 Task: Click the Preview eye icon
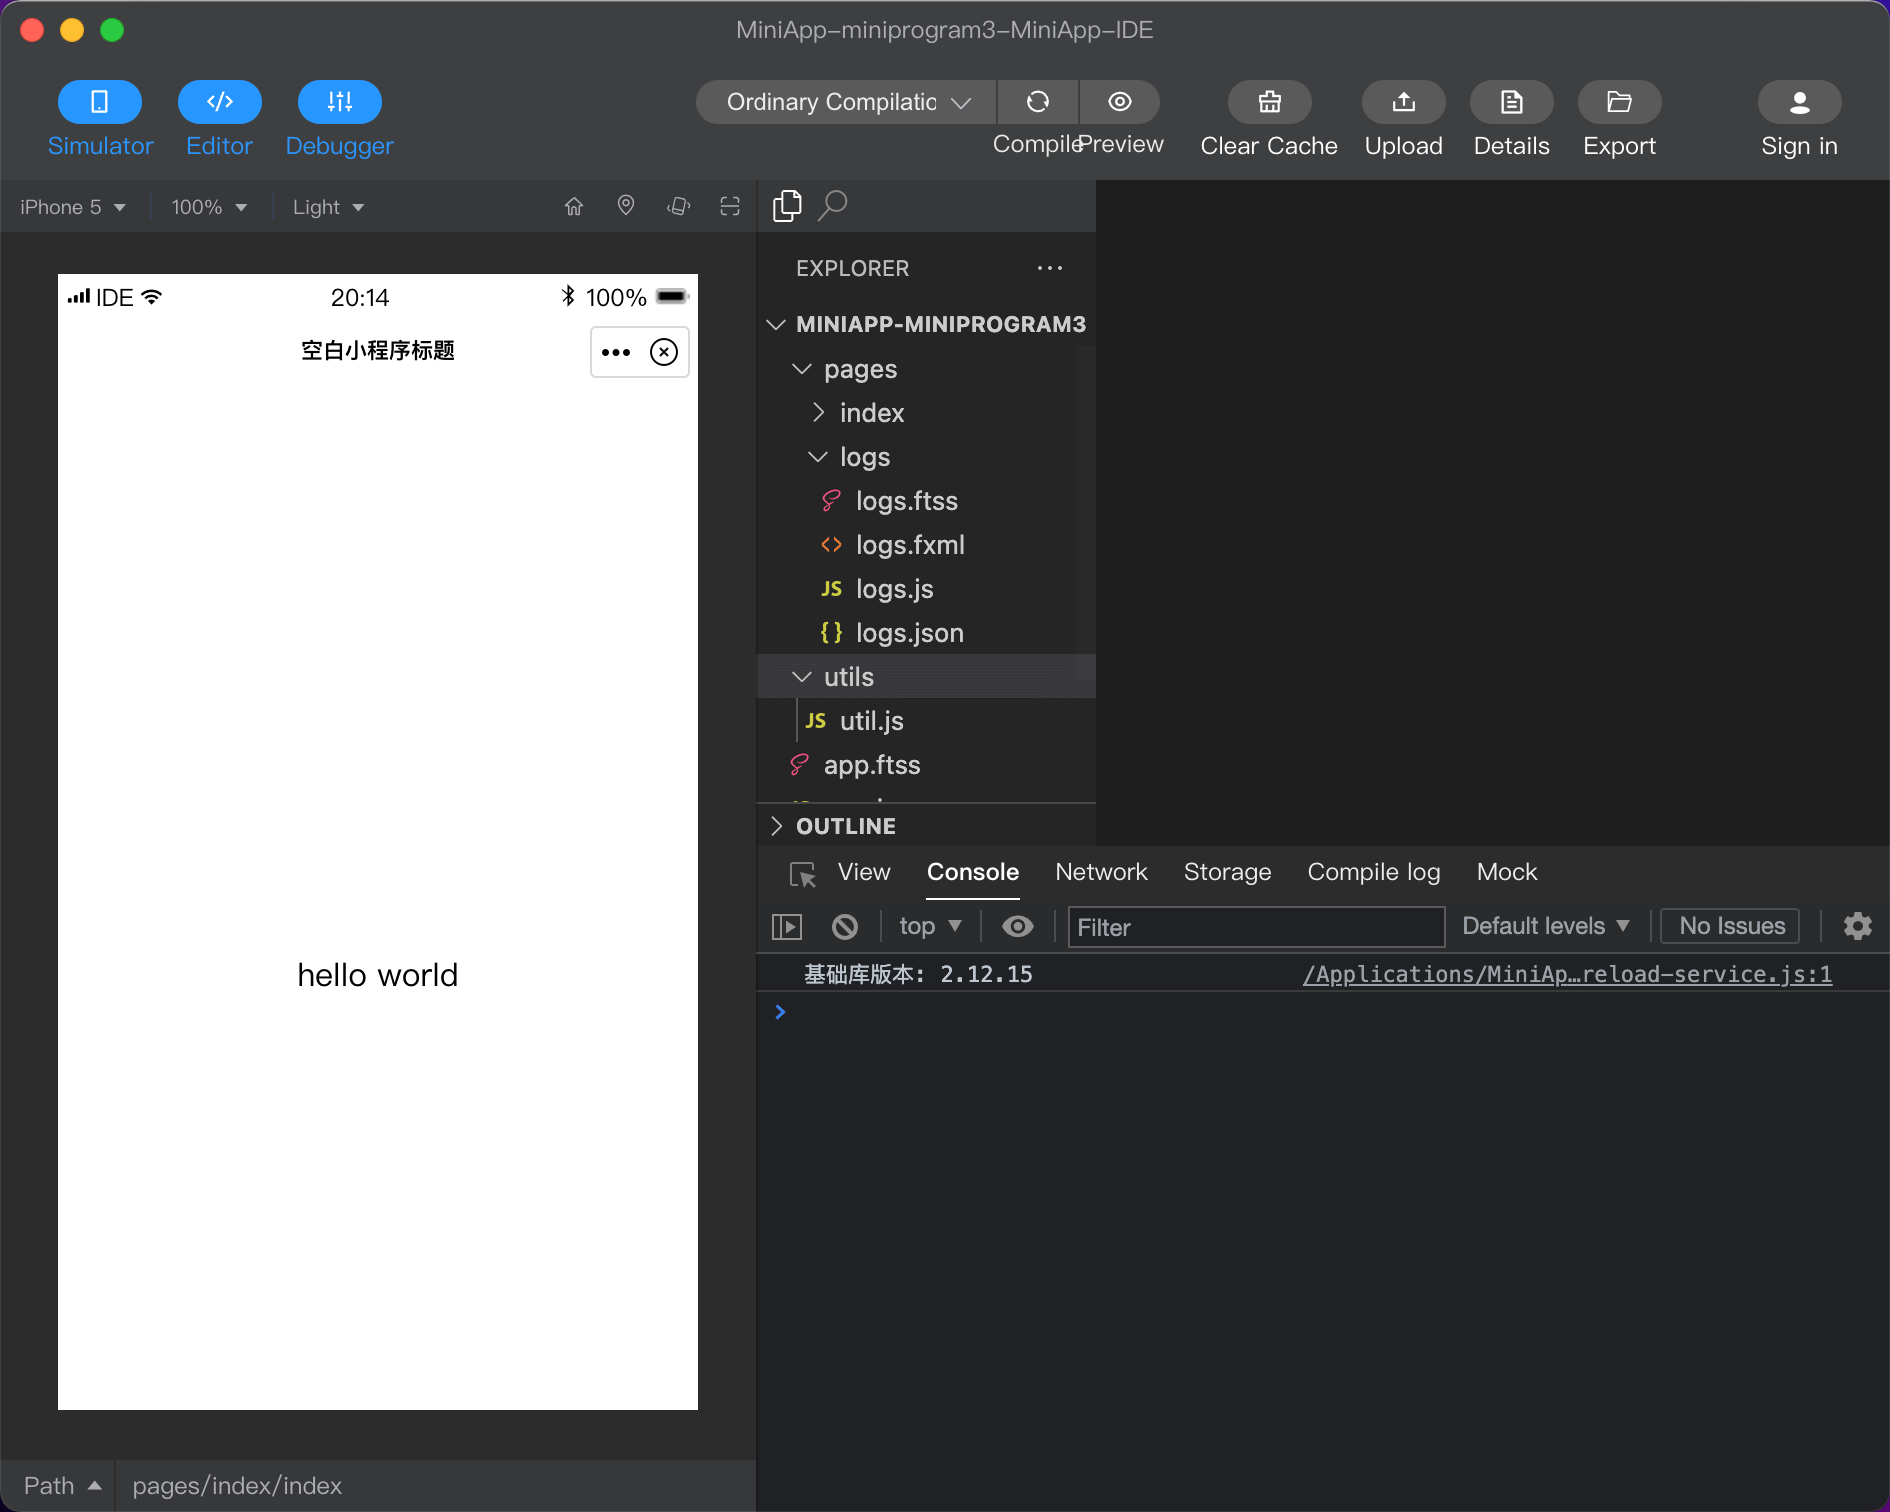pyautogui.click(x=1120, y=102)
